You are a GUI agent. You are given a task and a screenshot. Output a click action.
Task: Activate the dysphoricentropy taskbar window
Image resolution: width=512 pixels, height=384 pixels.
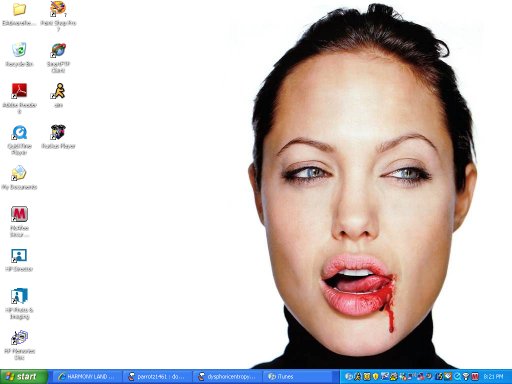228,377
